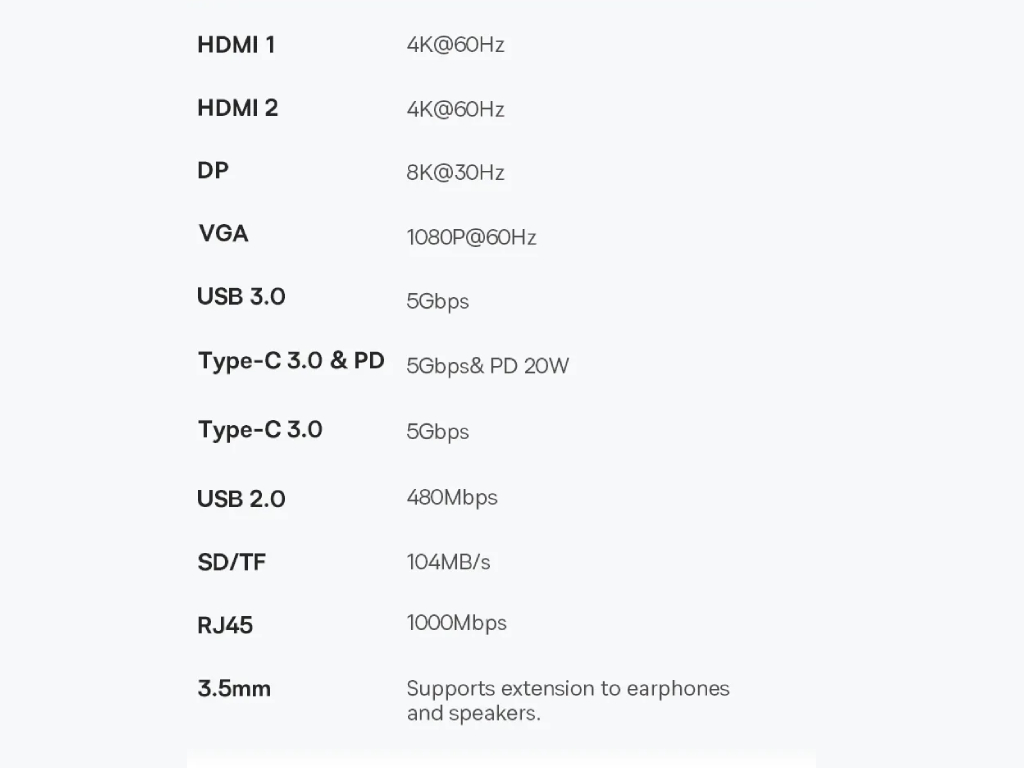Select the 480Mbps value

coord(452,498)
